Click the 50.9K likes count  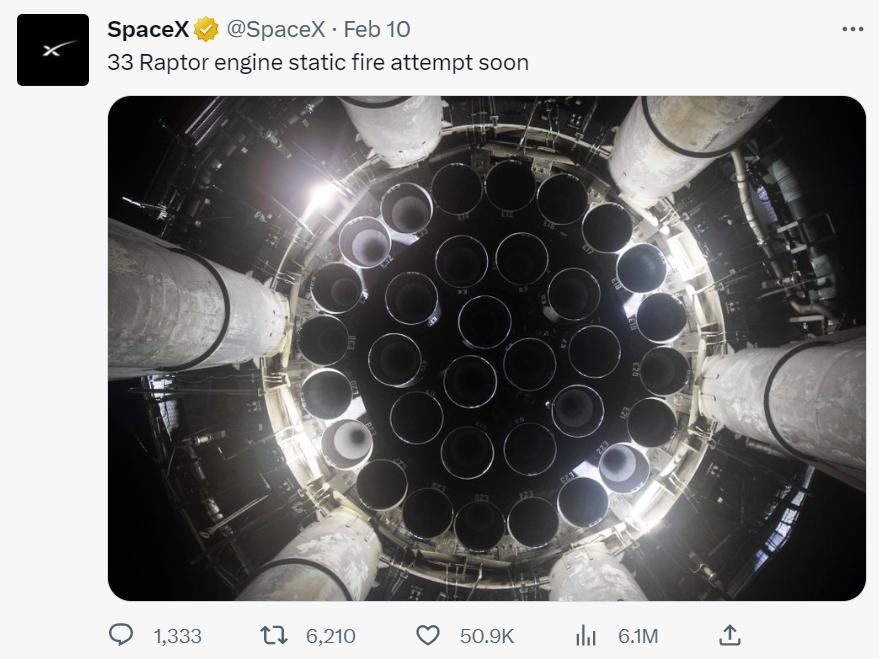[x=486, y=636]
